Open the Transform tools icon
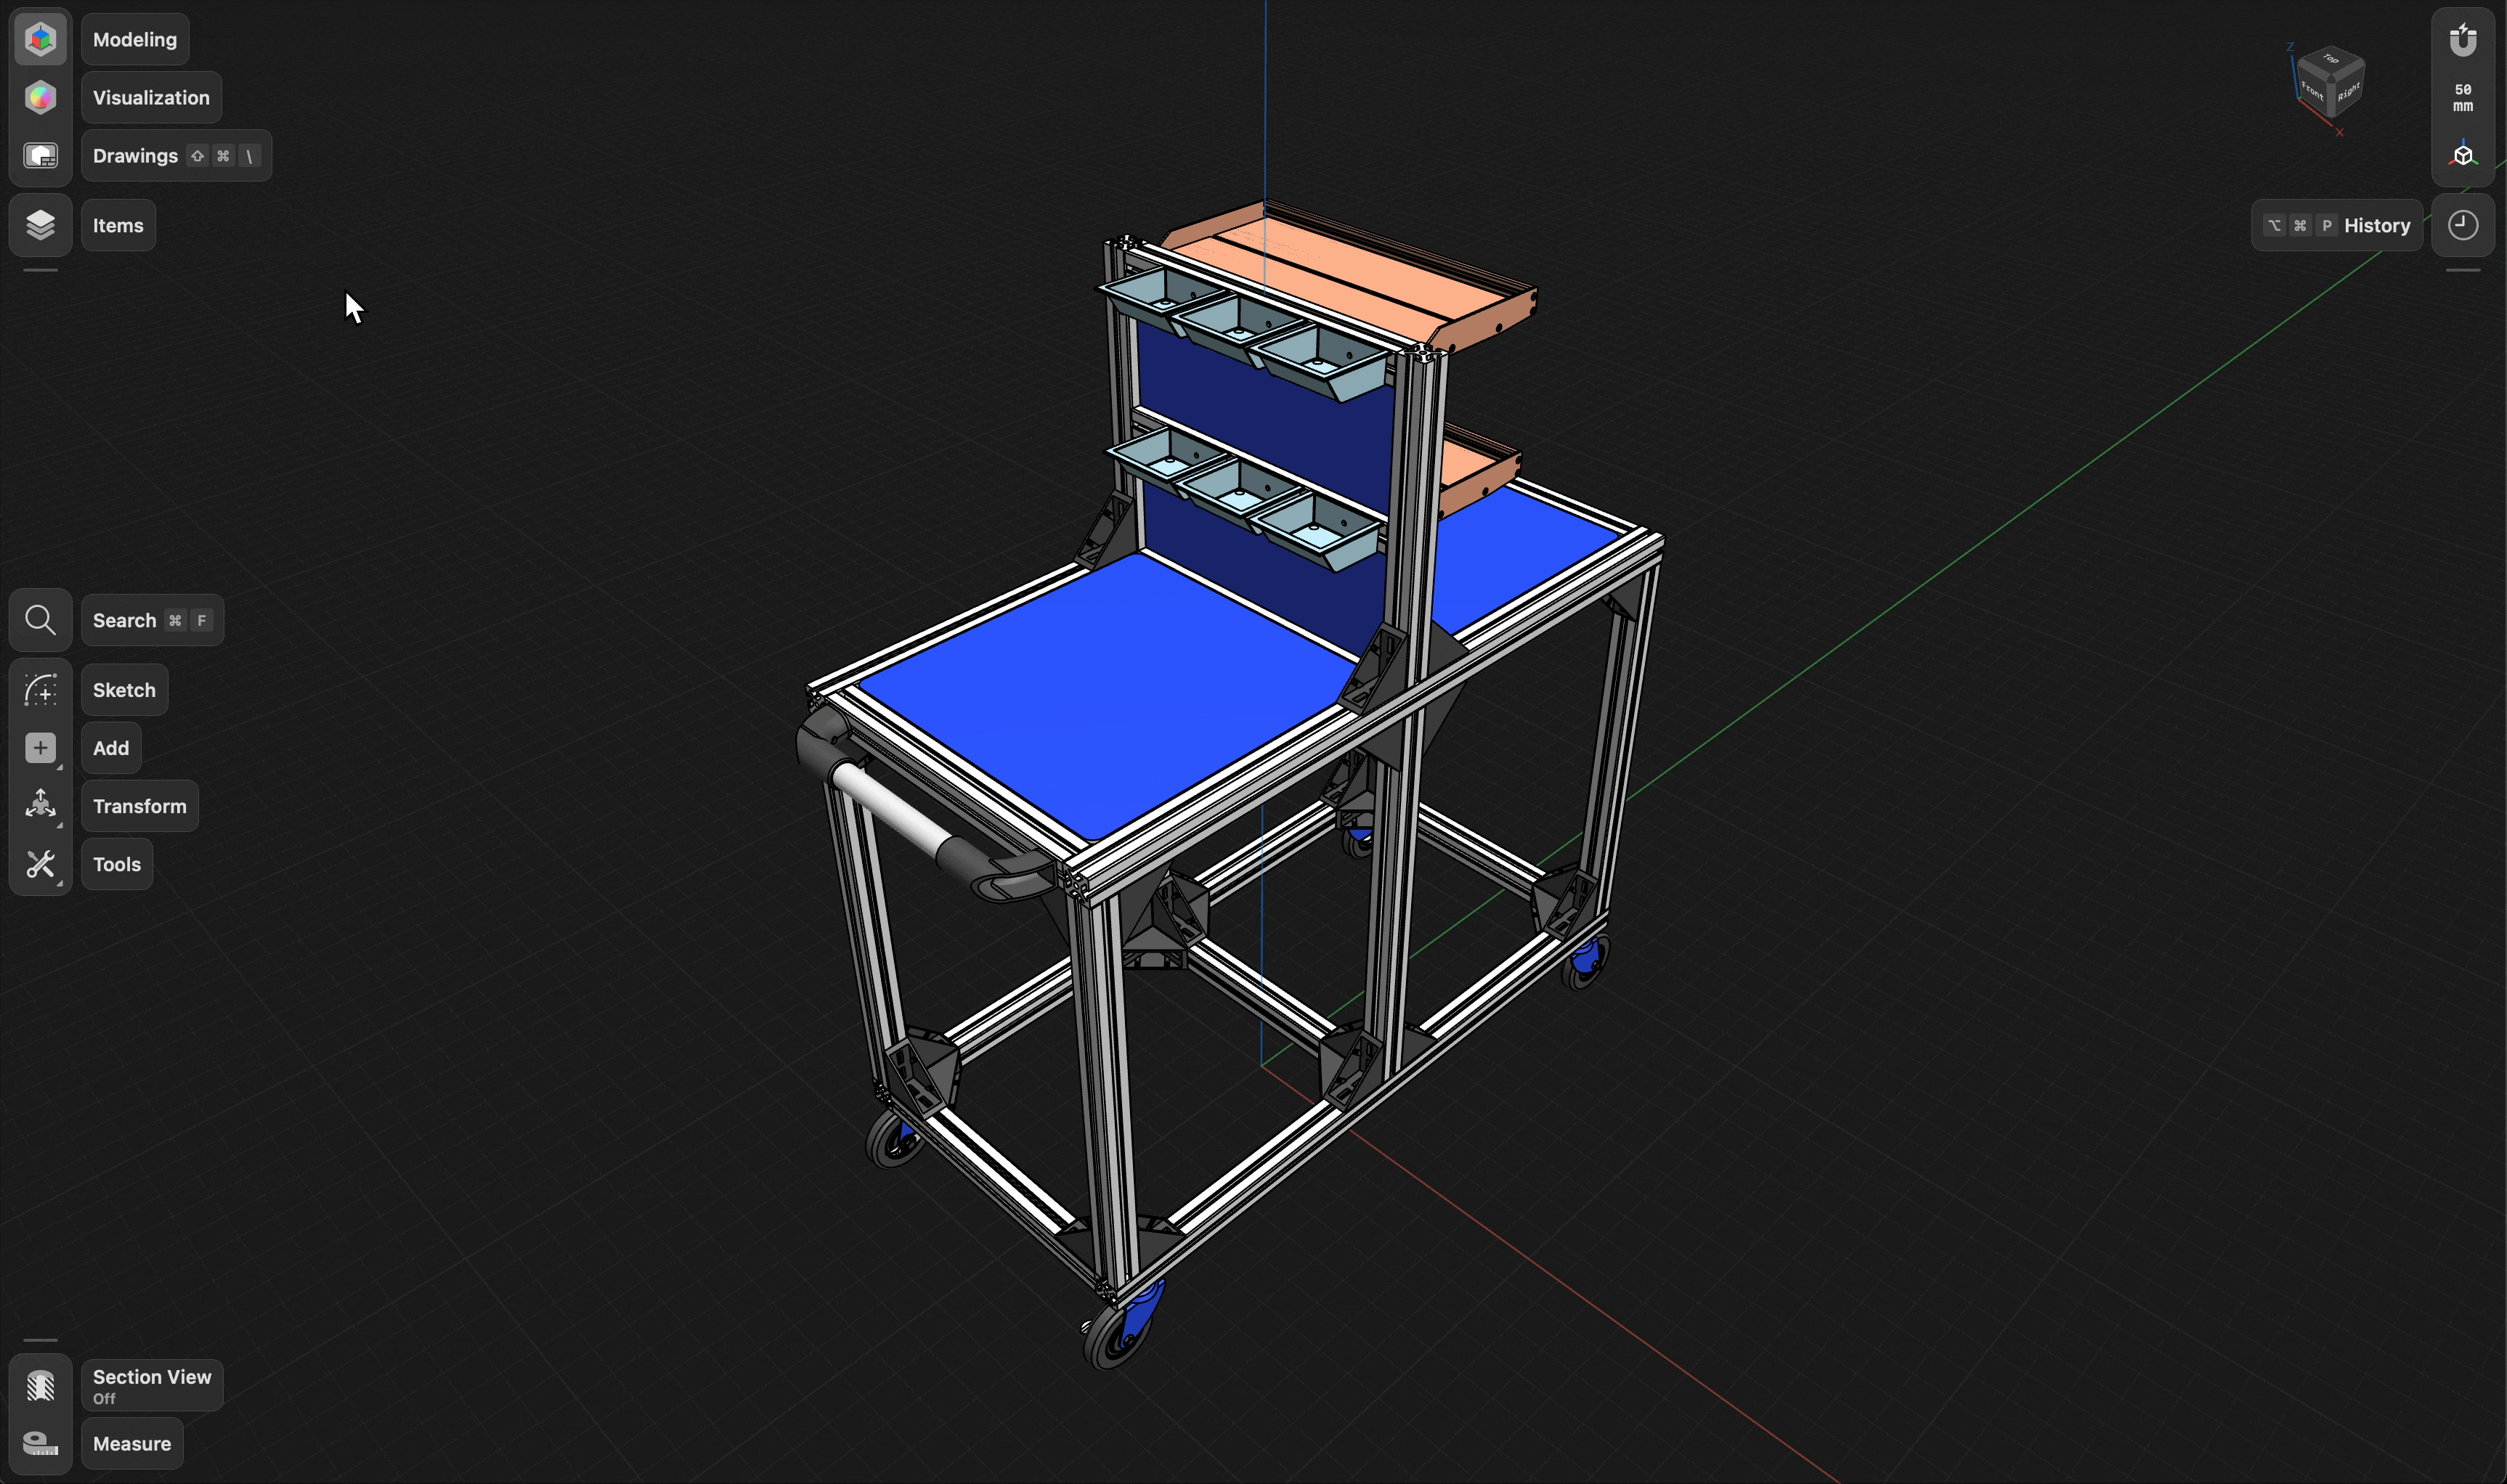The image size is (2507, 1484). pos(40,805)
